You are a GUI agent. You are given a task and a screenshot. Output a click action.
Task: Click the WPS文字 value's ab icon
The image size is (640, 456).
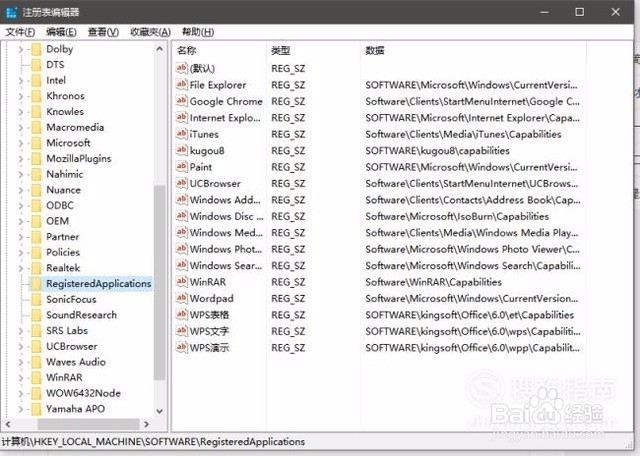point(182,331)
